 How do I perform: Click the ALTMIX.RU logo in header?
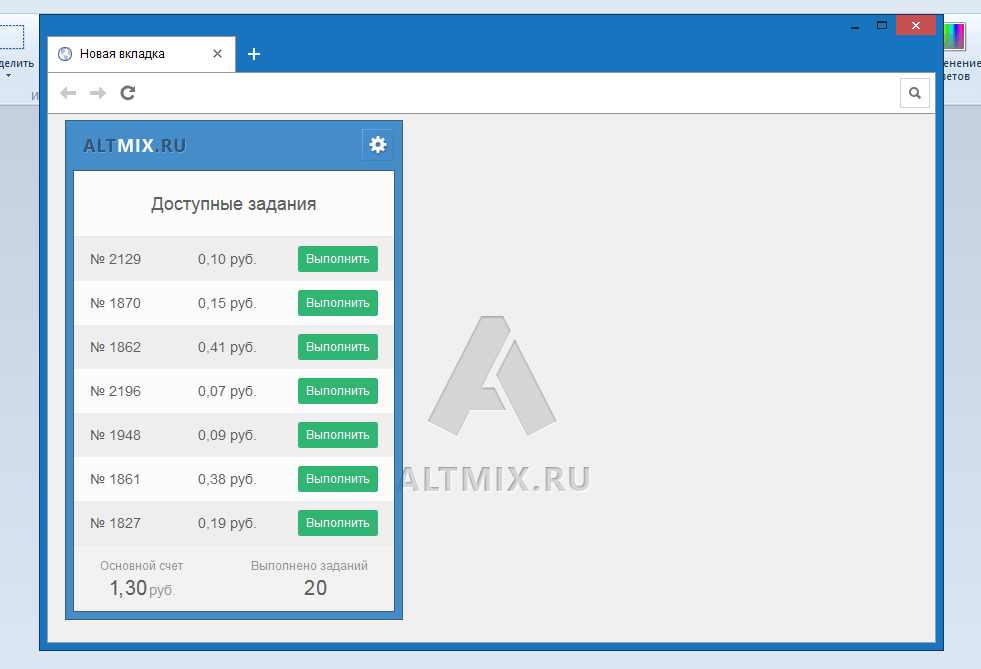(x=135, y=146)
